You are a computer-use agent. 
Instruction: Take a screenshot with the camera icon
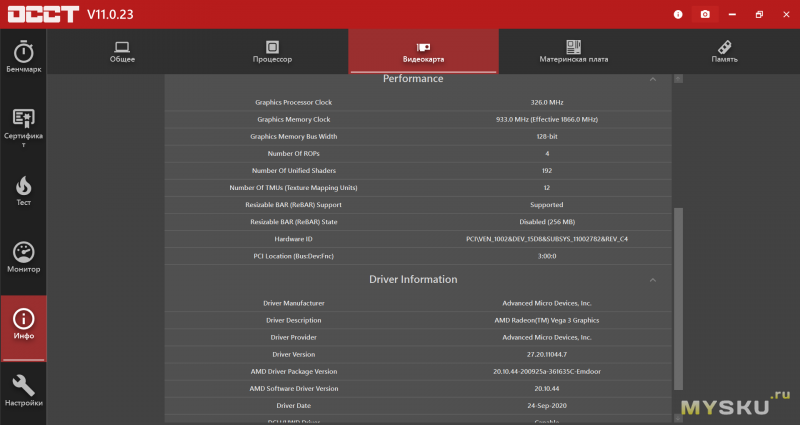click(x=705, y=14)
